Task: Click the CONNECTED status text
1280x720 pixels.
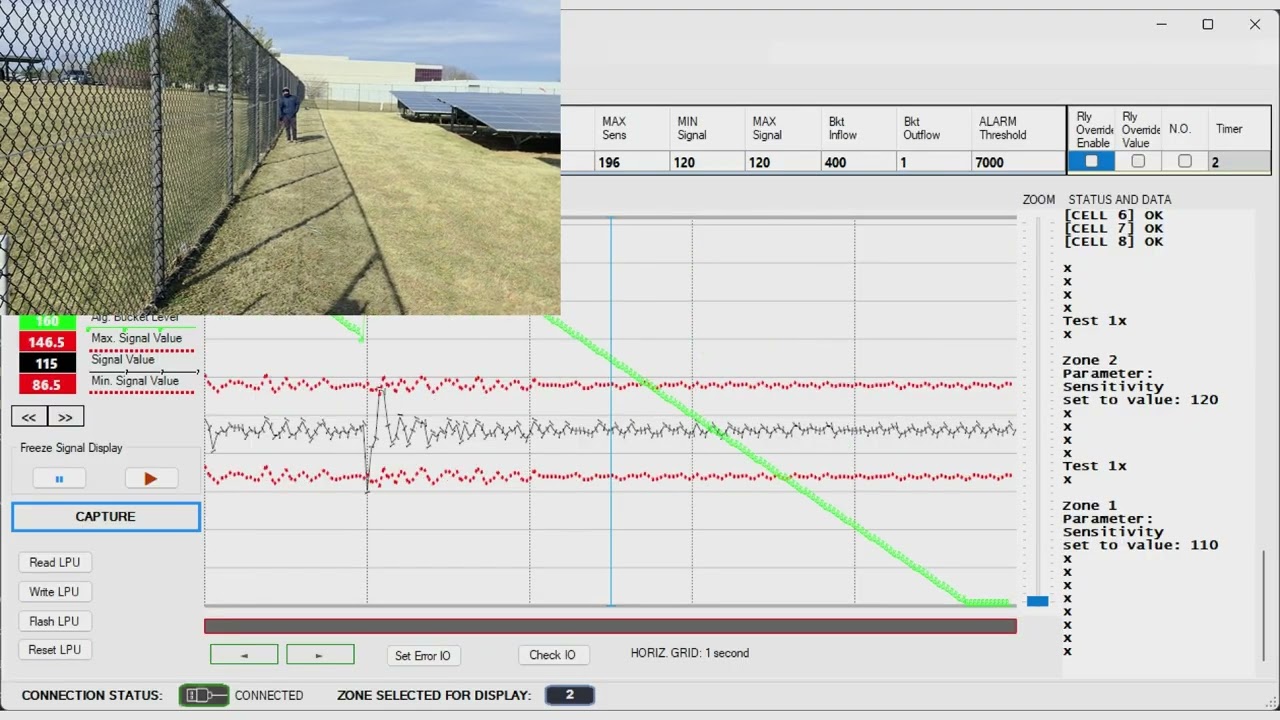Action: point(269,695)
